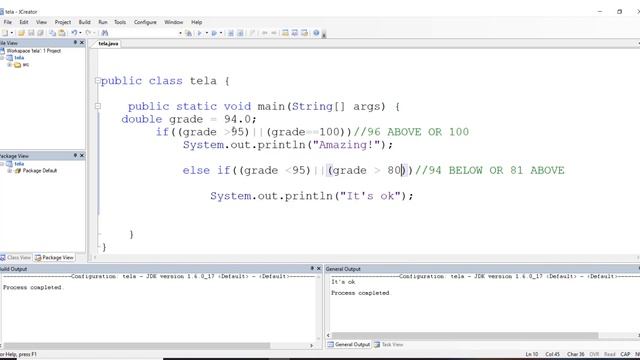Pin the Build Output panel
This screenshot has height=360, width=640.
(312, 268)
